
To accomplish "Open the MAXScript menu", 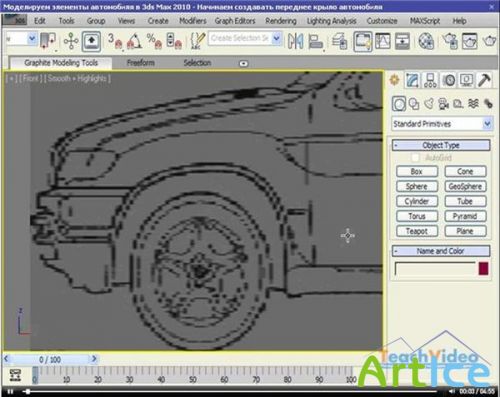I will [425, 21].
